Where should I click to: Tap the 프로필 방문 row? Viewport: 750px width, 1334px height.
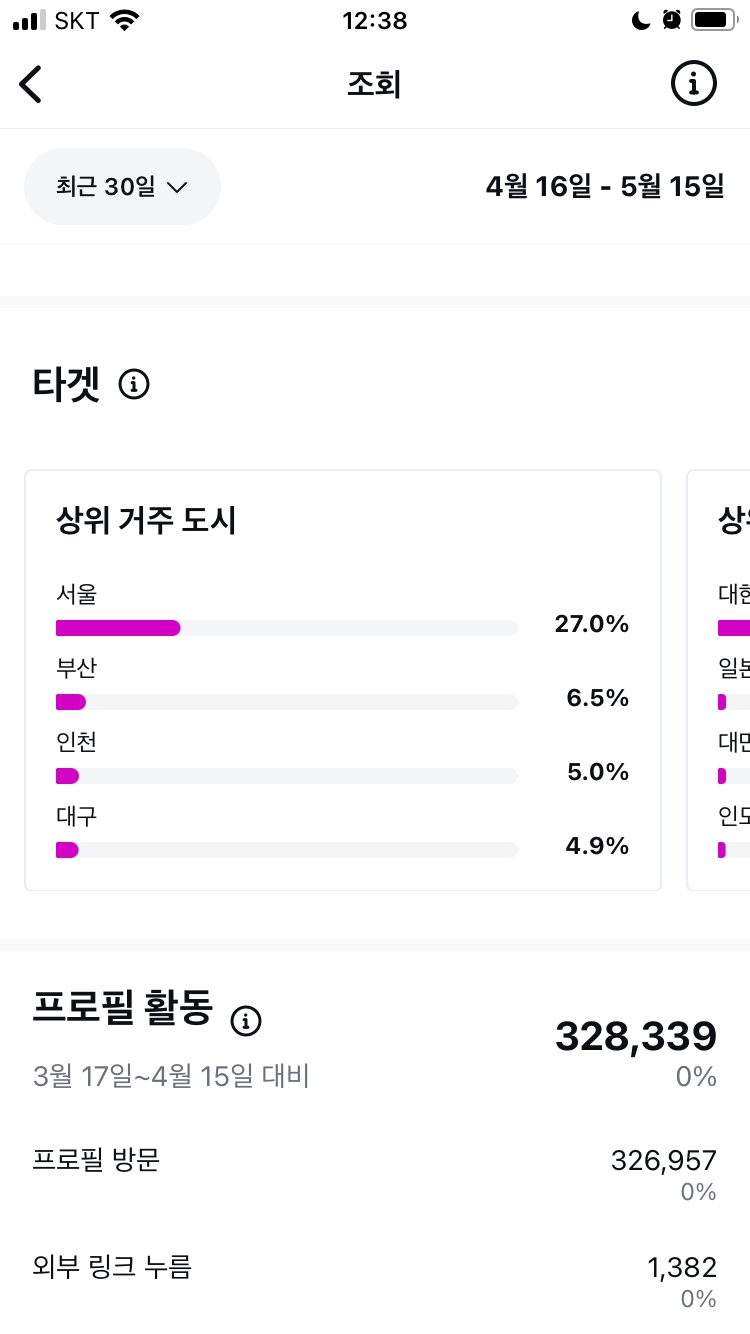[375, 1174]
